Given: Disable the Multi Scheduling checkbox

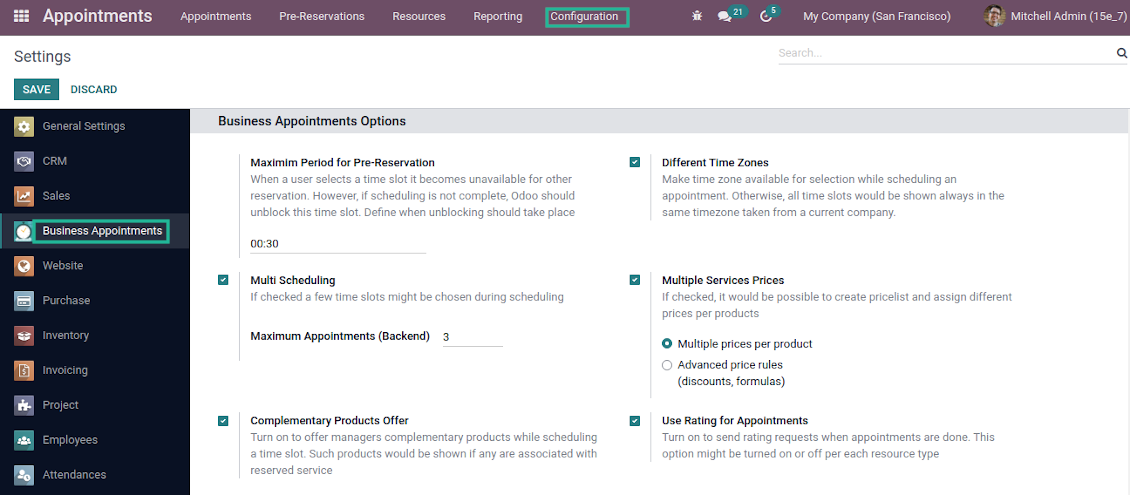Looking at the screenshot, I should pyautogui.click(x=223, y=281).
